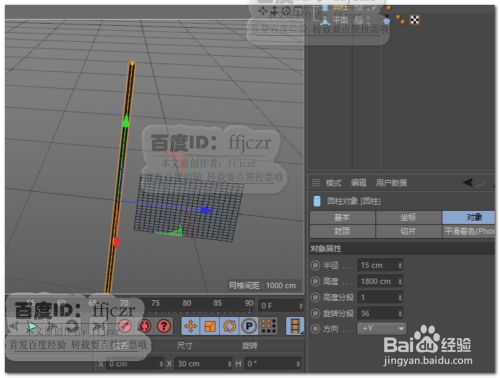Switch to the 封顶 tab
The width and height of the screenshot is (500, 378).
(342, 231)
